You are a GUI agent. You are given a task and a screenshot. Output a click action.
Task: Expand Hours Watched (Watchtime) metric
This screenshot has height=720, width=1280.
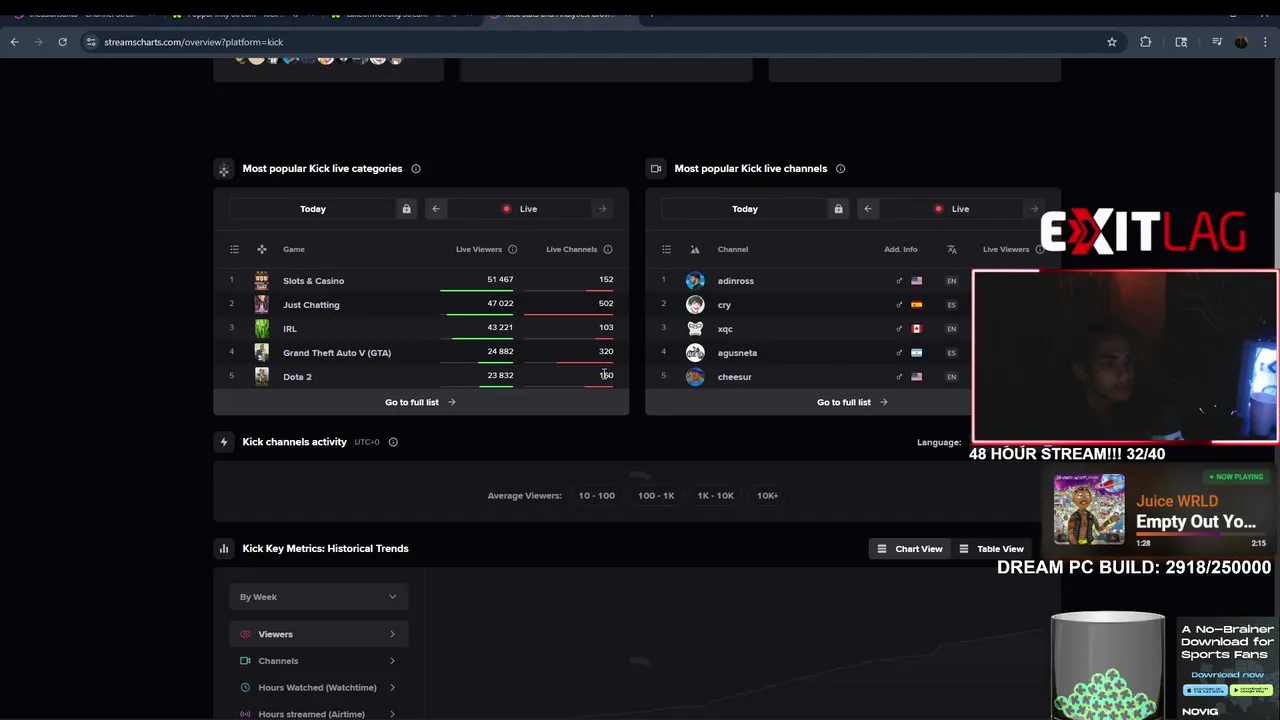pyautogui.click(x=319, y=688)
